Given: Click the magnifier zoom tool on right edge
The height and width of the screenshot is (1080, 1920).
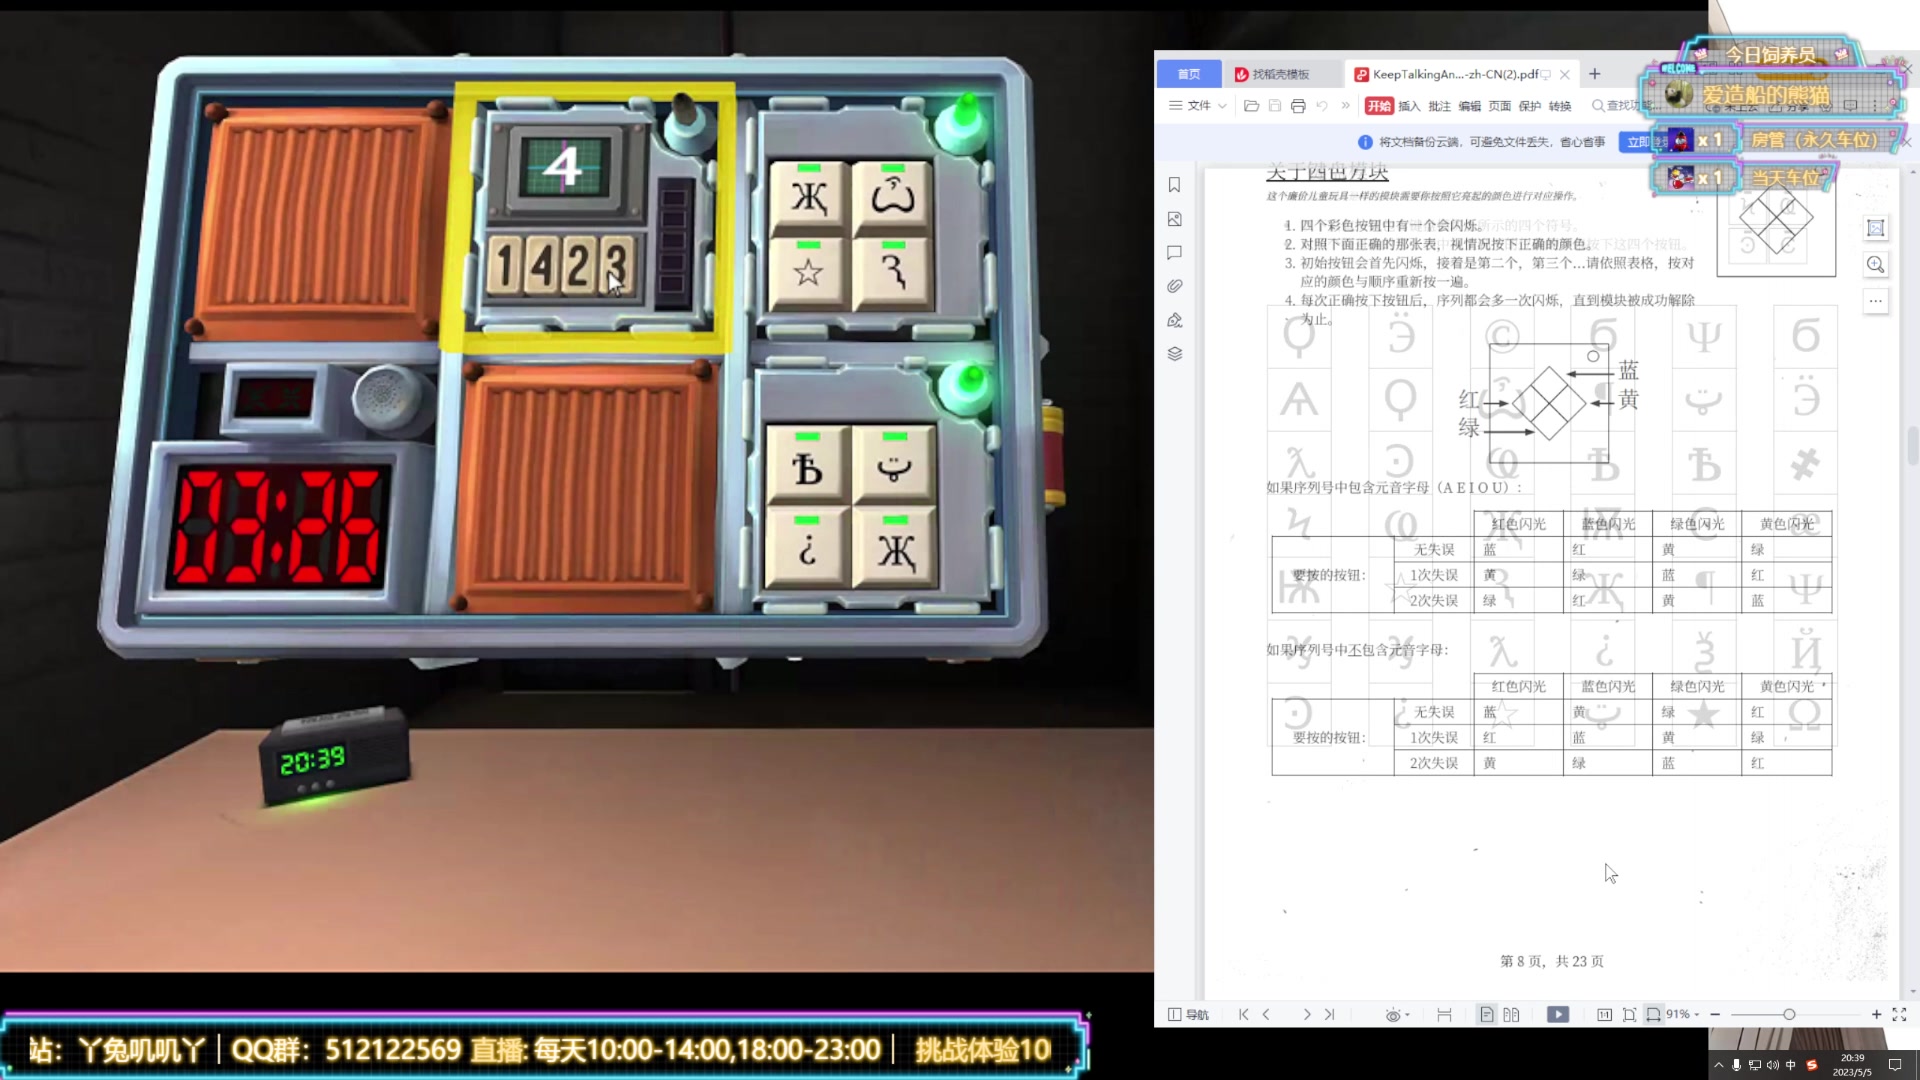Looking at the screenshot, I should [x=1876, y=264].
